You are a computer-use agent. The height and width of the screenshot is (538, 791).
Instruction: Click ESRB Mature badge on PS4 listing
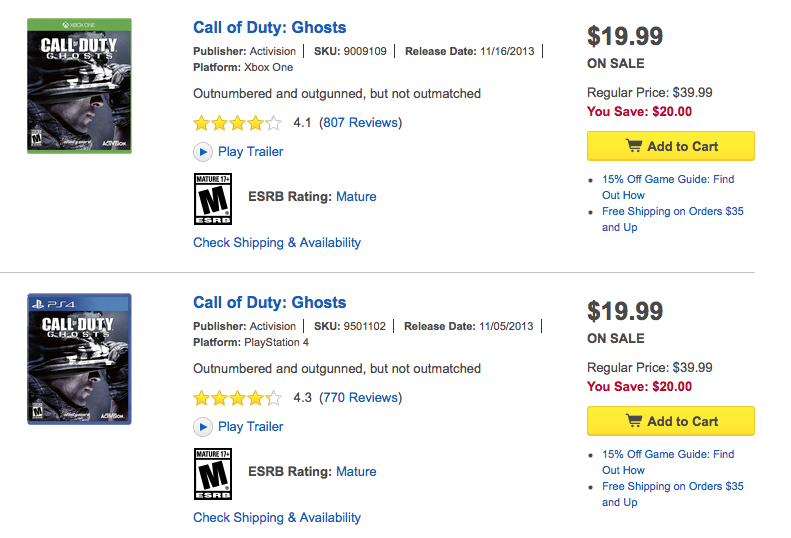coord(212,472)
